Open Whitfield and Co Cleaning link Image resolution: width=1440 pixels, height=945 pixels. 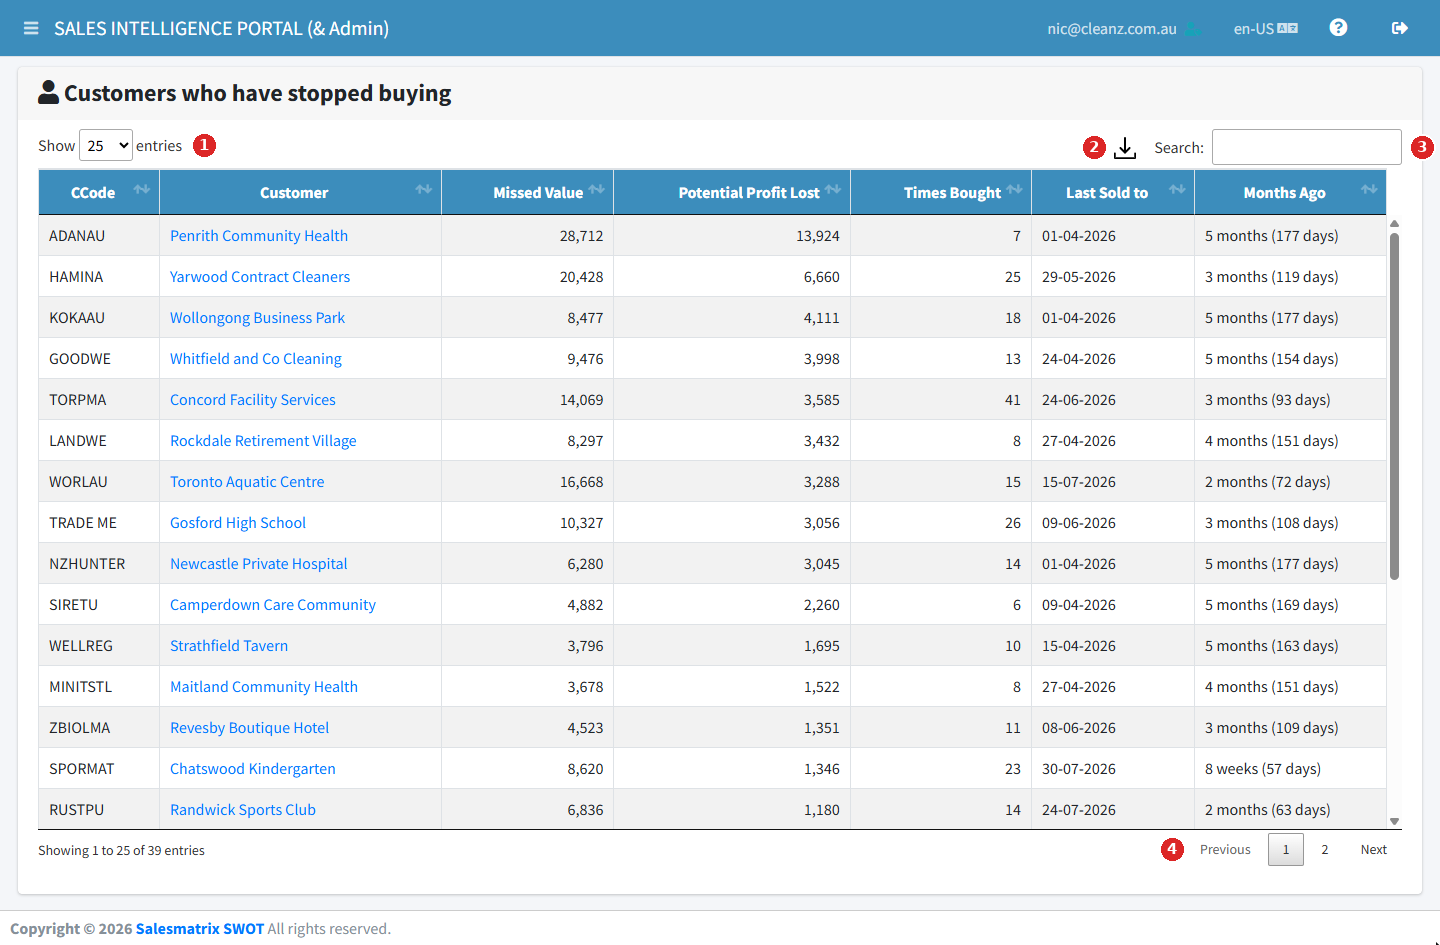[x=256, y=359]
